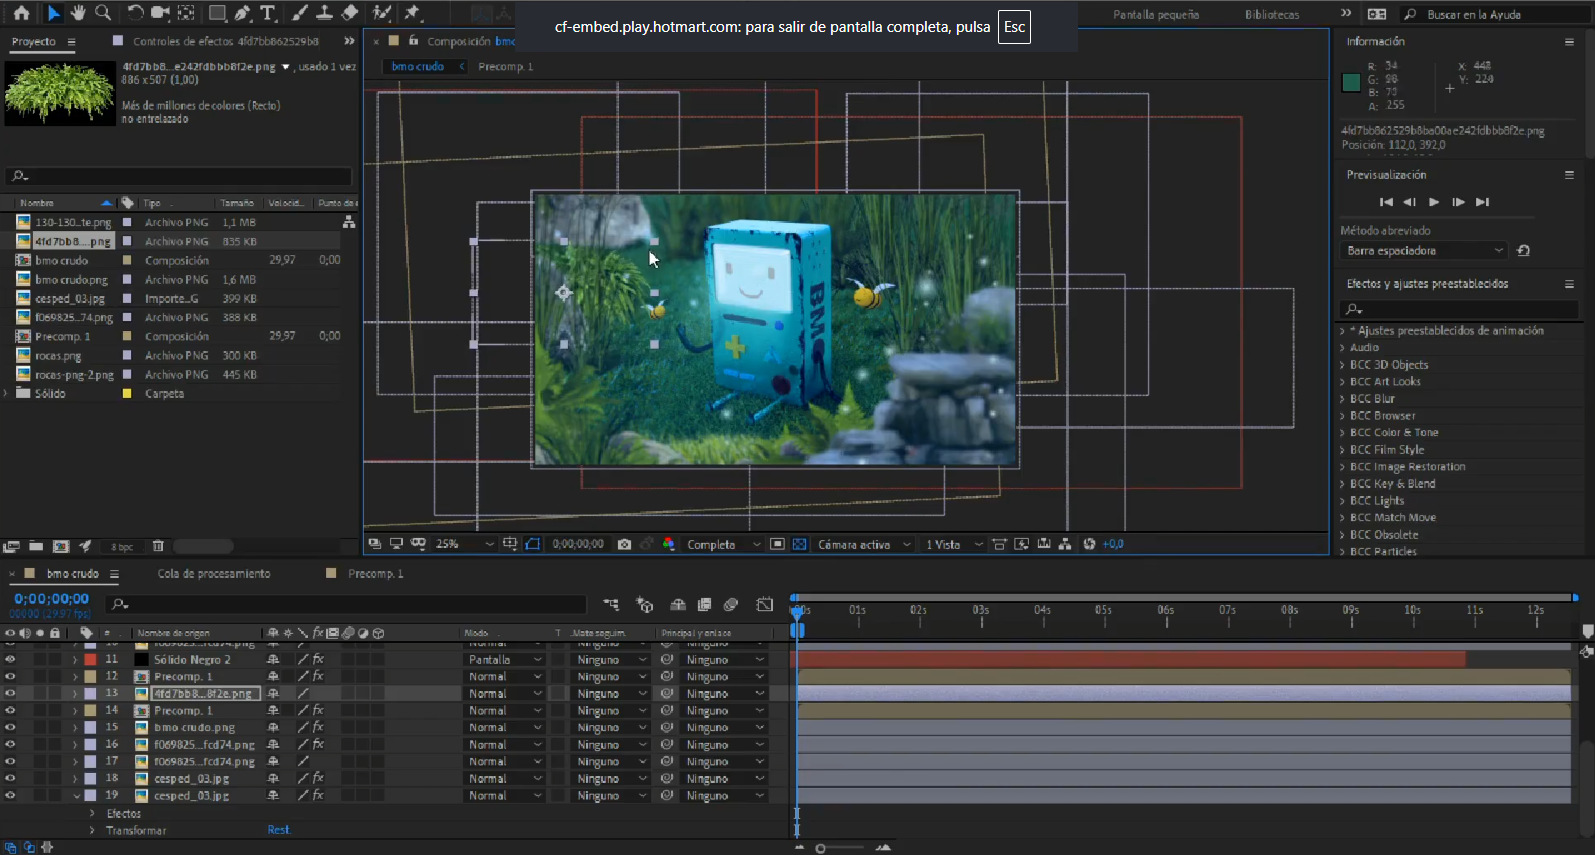Switch to the Proyecto panel tab
Screen dimensions: 1595x855
(x=34, y=42)
